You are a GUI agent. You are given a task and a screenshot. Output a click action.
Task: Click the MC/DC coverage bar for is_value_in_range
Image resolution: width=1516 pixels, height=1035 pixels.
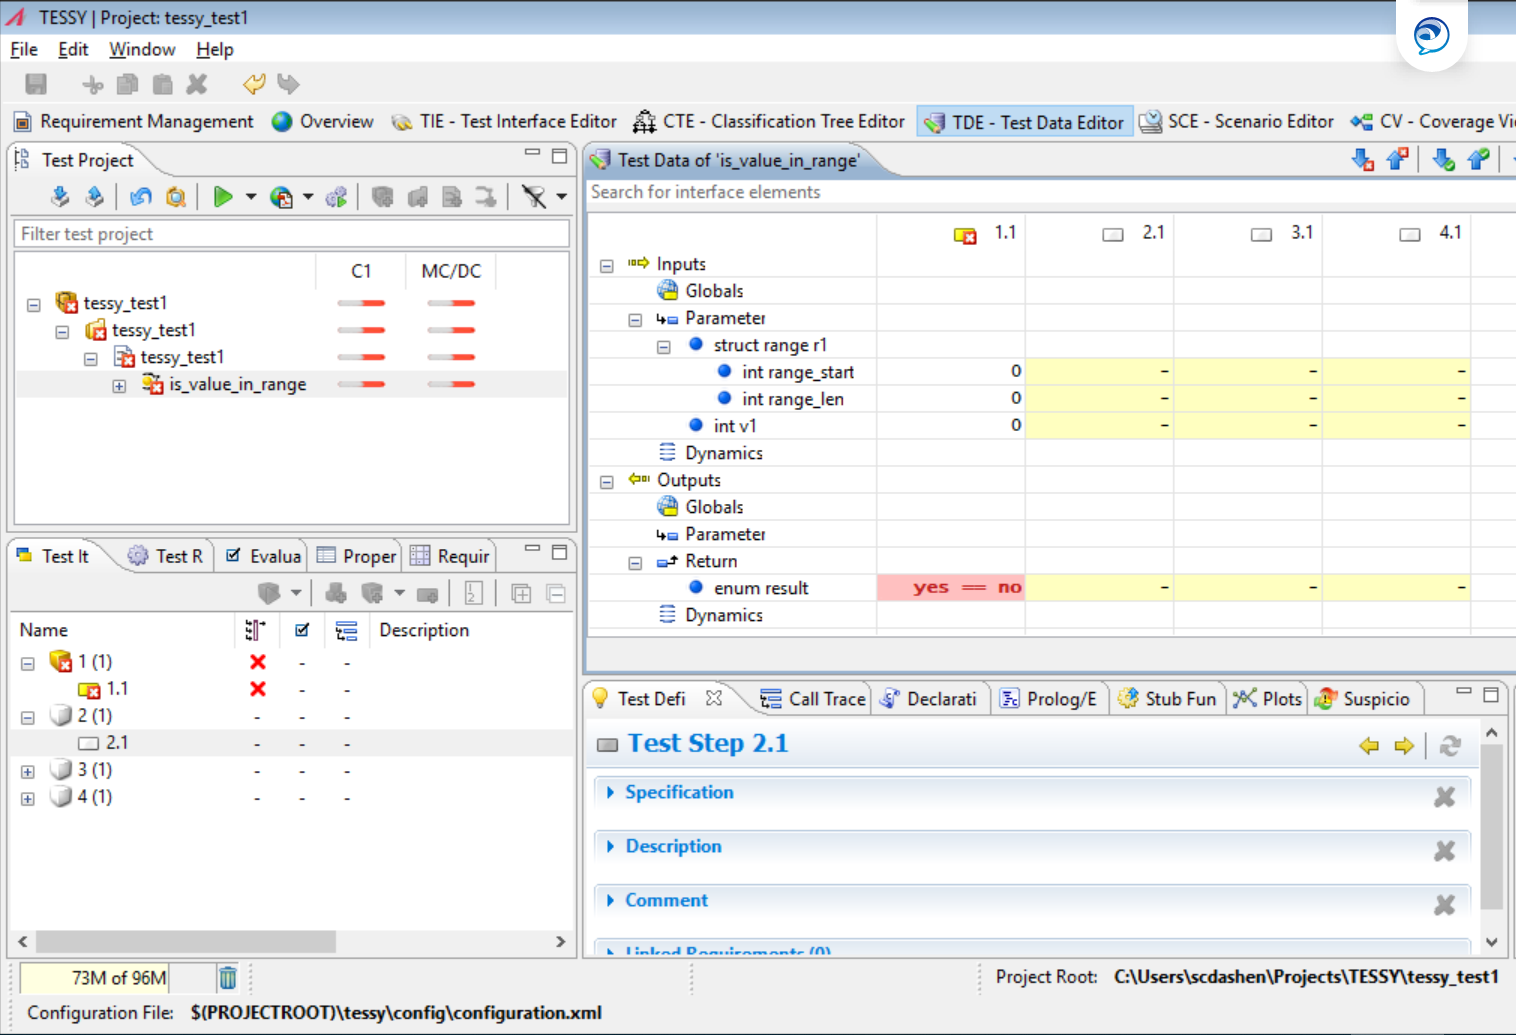[451, 384]
